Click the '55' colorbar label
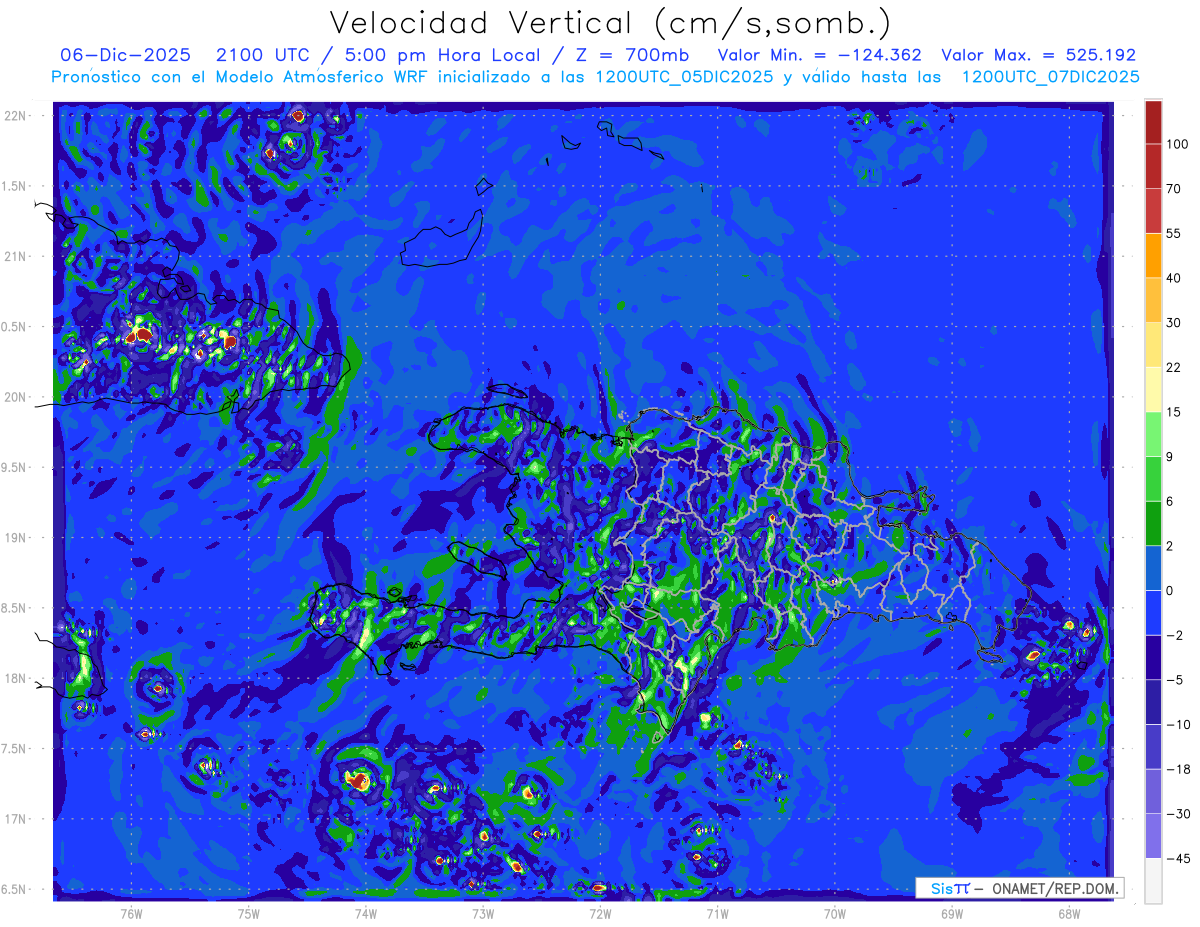Image resolution: width=1200 pixels, height=927 pixels. tap(1175, 233)
